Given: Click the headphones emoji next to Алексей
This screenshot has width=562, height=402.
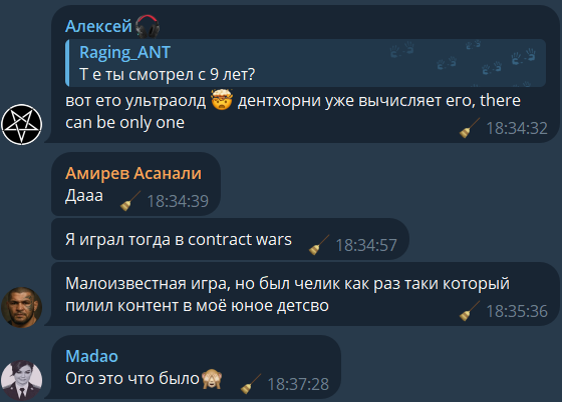Looking at the screenshot, I should (x=147, y=27).
